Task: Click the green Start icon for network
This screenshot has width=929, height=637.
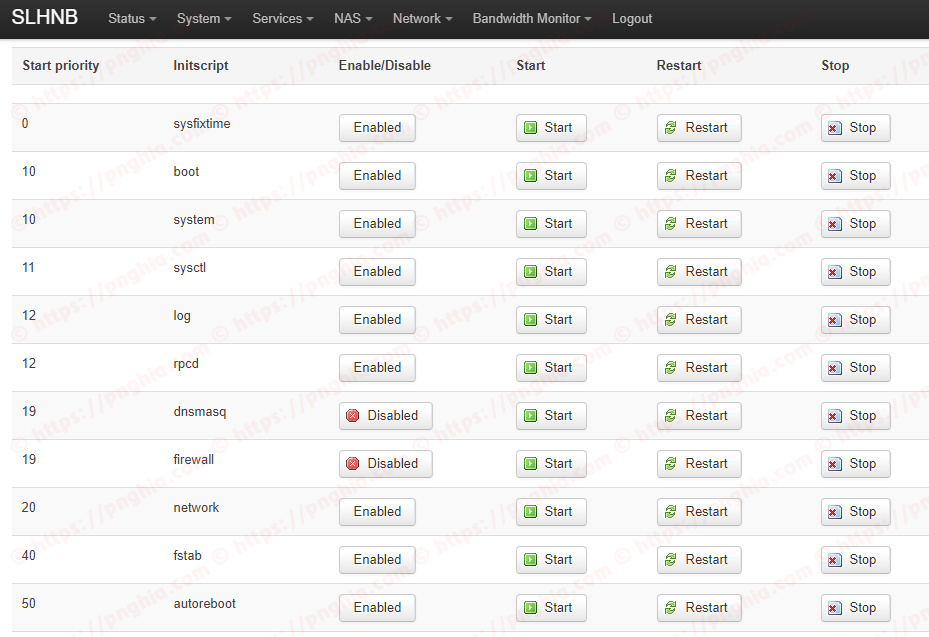Action: [x=531, y=512]
